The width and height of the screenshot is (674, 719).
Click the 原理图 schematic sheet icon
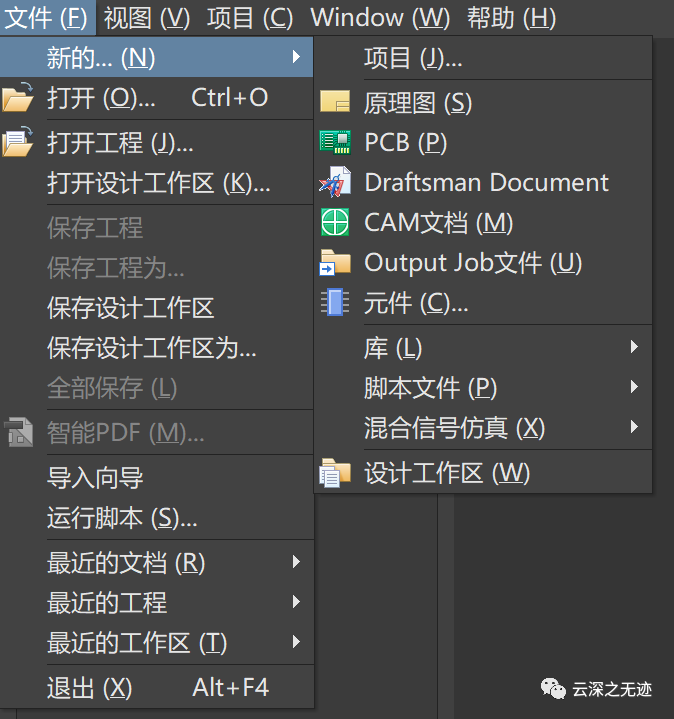(x=335, y=102)
